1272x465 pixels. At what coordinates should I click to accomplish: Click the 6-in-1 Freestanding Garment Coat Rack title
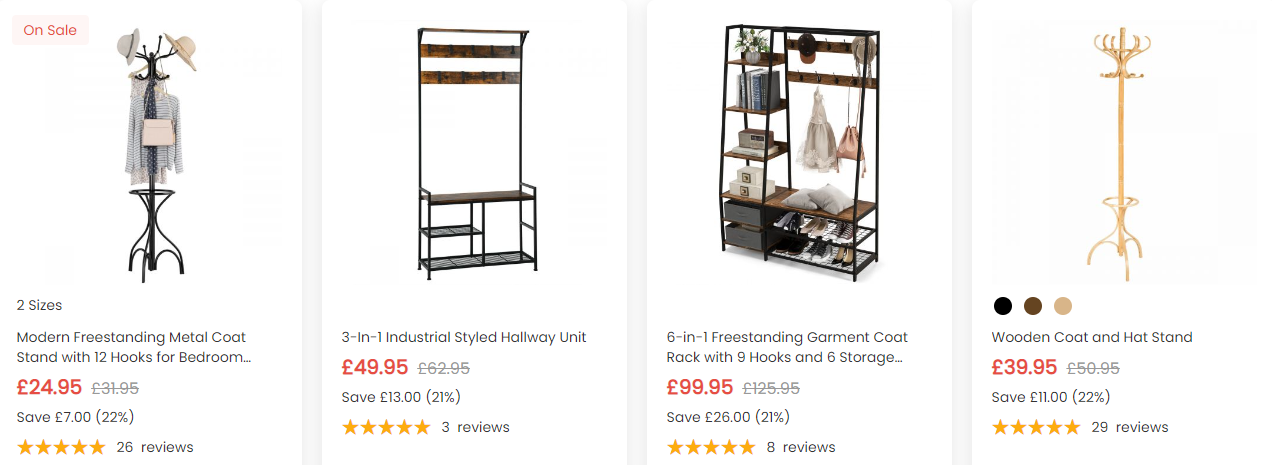pyautogui.click(x=787, y=347)
